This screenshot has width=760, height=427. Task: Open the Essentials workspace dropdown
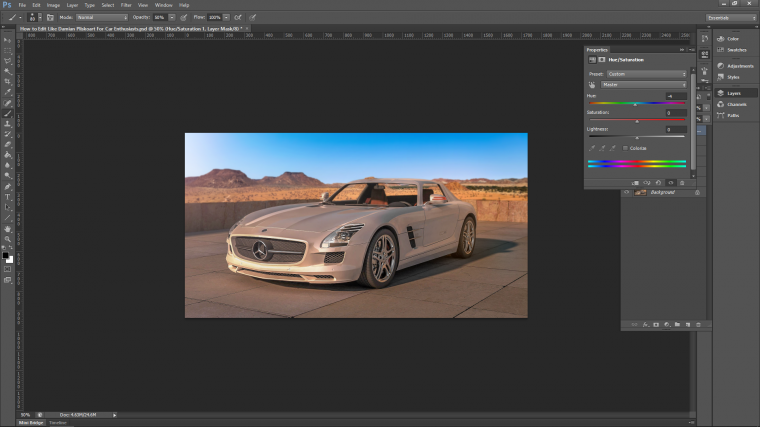click(x=731, y=18)
